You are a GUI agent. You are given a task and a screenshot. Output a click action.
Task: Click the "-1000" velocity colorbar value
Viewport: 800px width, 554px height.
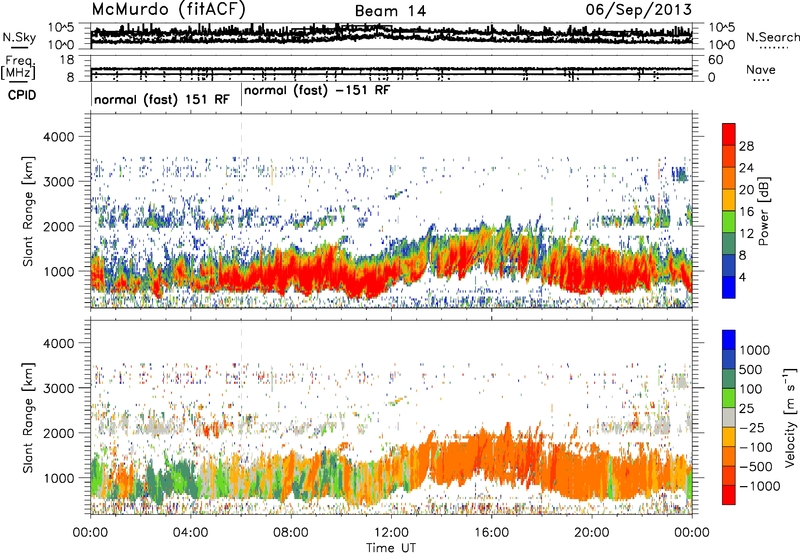coord(760,486)
